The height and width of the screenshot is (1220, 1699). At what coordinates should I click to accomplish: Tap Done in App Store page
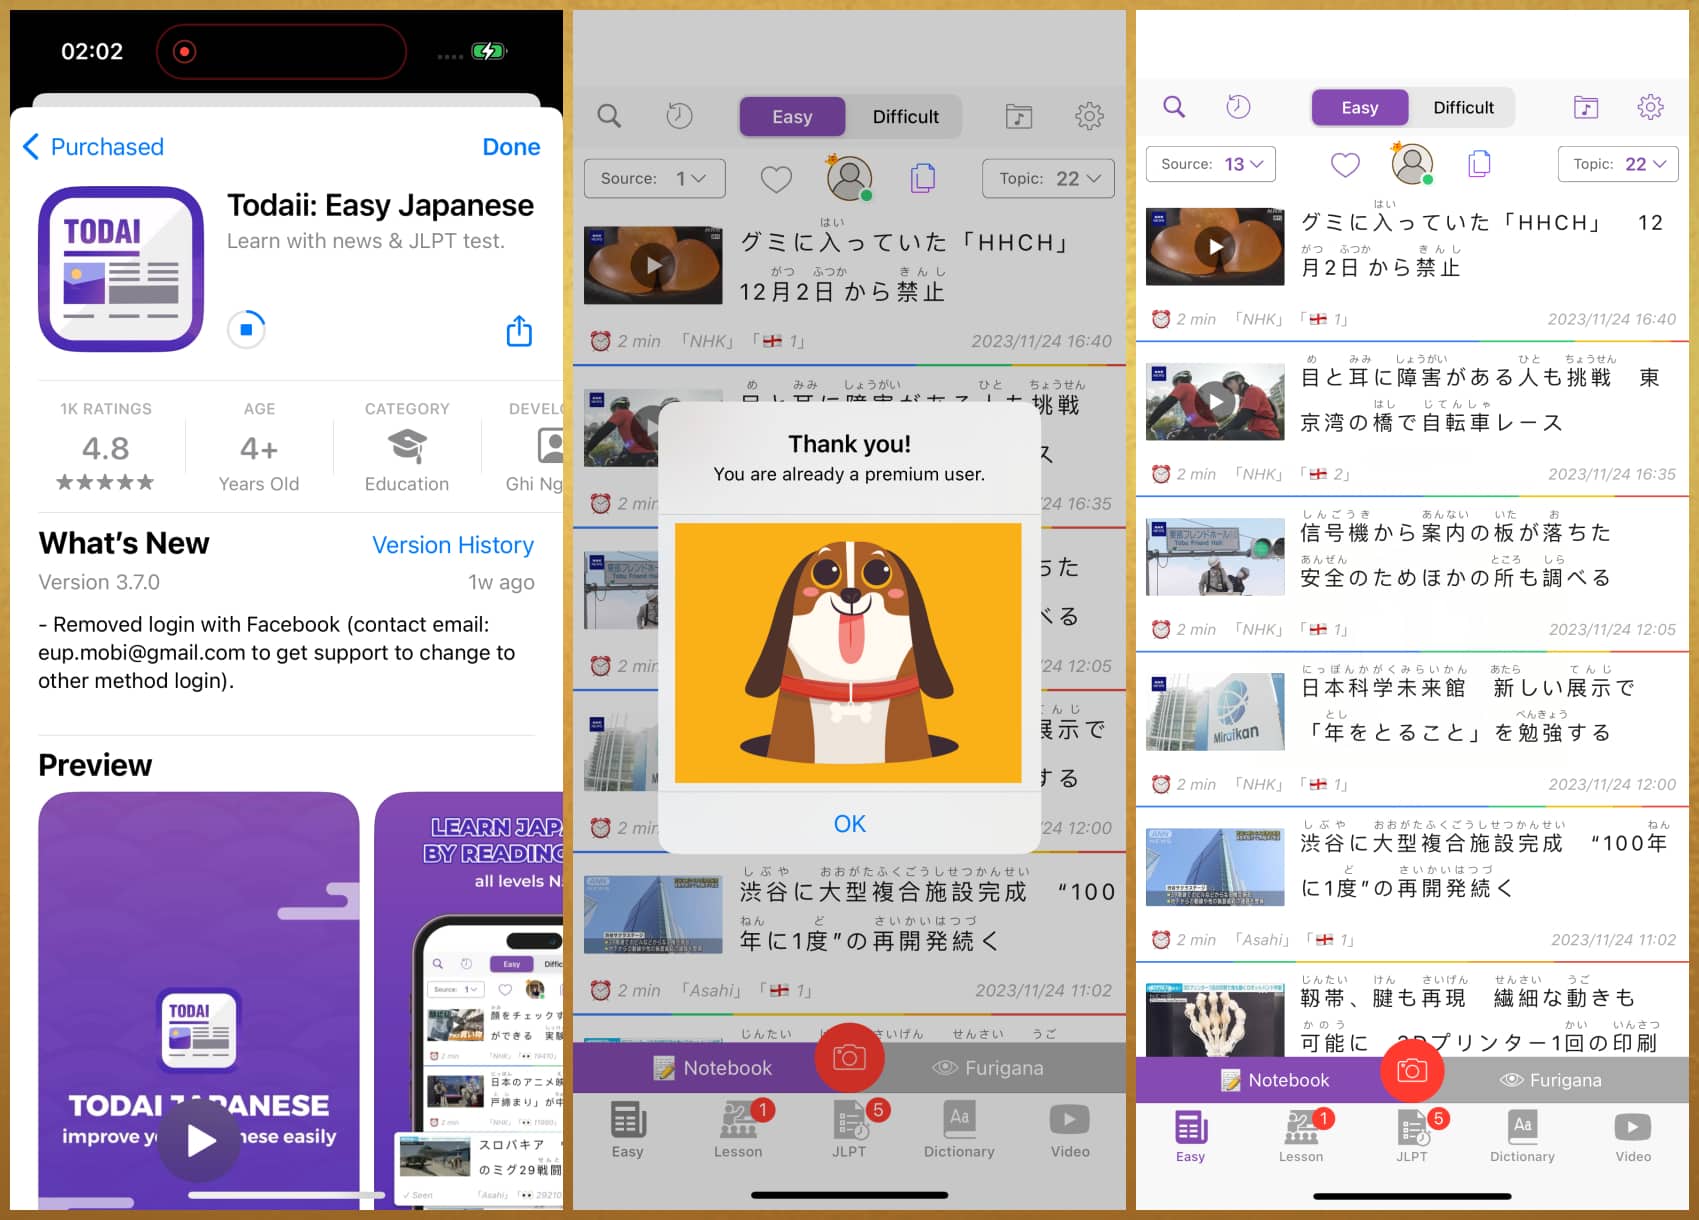click(511, 147)
